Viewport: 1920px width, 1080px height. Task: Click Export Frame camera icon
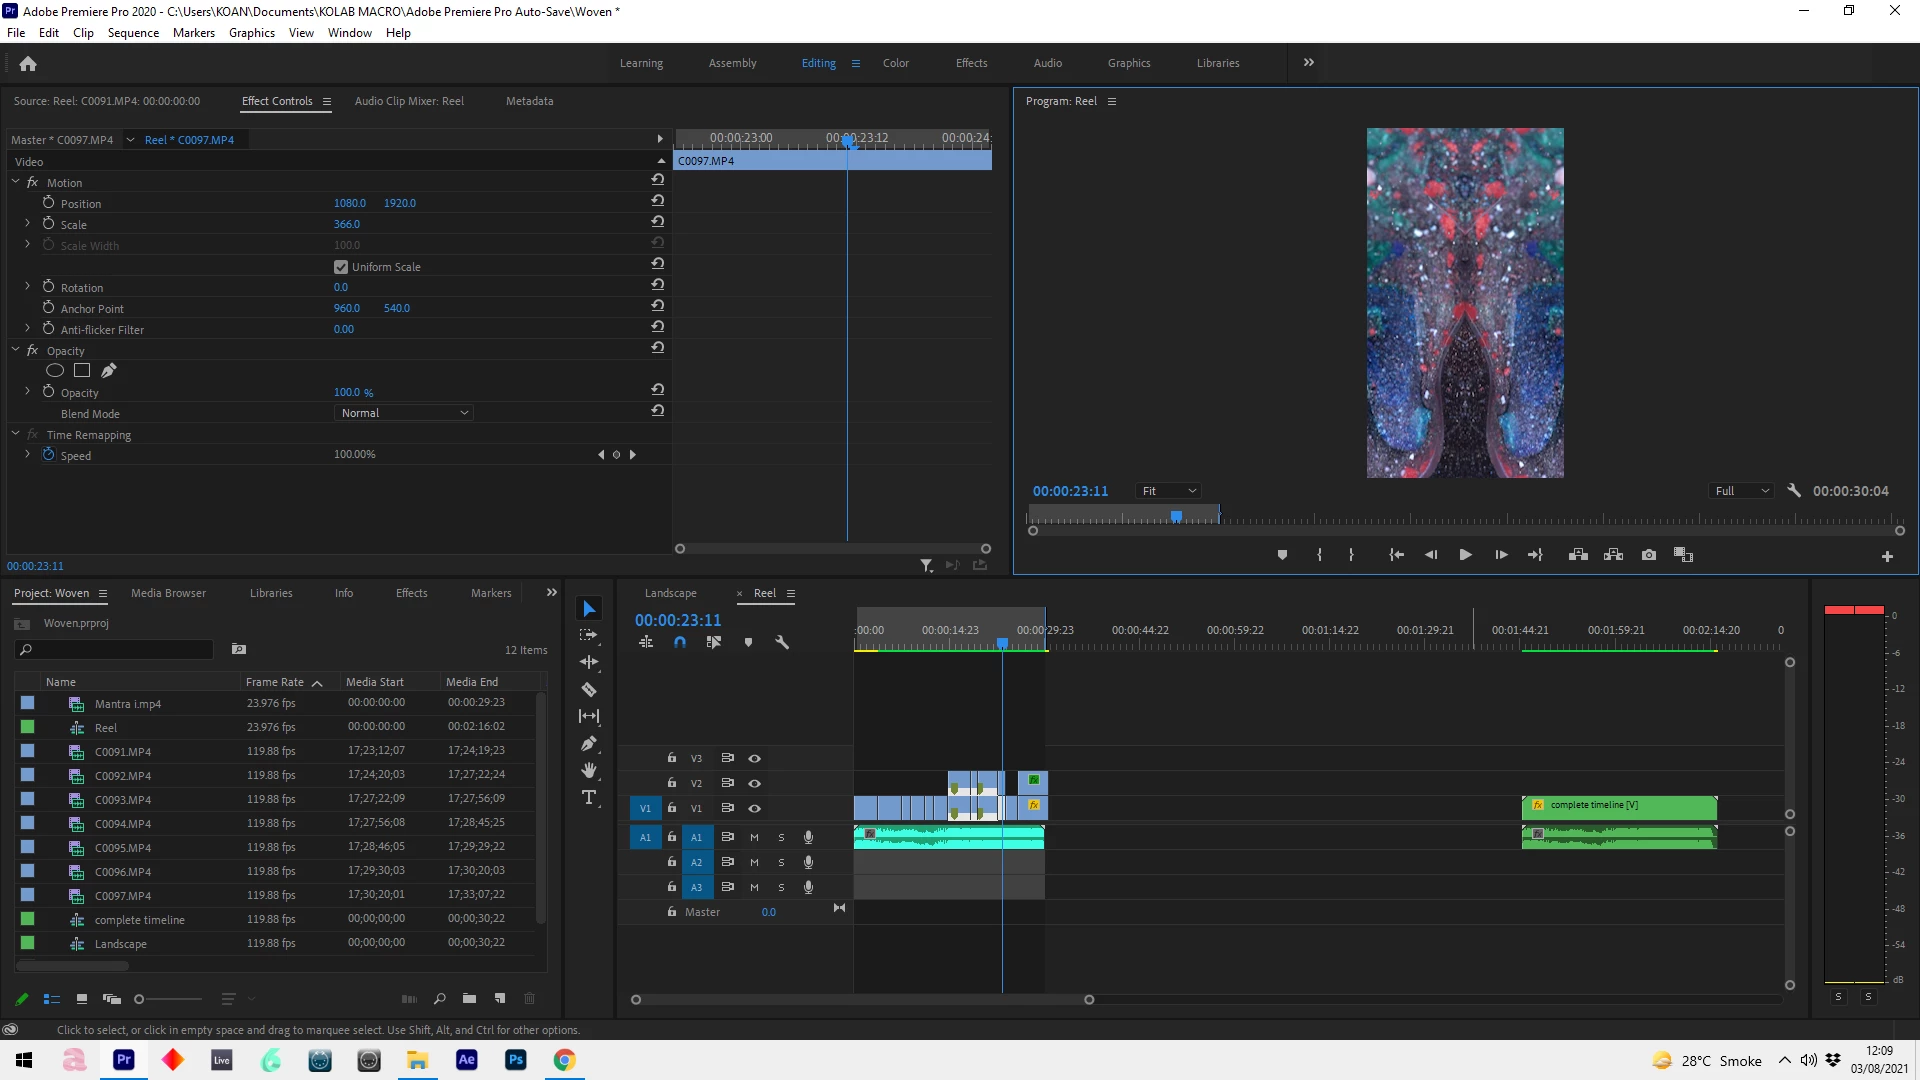(x=1649, y=555)
